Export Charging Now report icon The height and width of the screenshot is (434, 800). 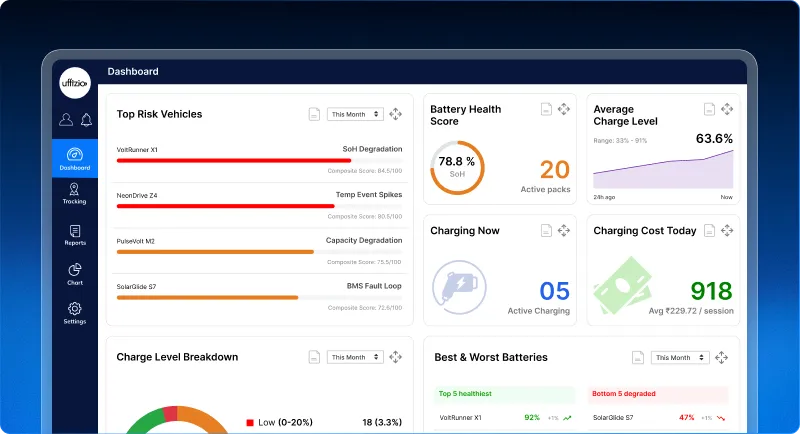click(x=546, y=231)
